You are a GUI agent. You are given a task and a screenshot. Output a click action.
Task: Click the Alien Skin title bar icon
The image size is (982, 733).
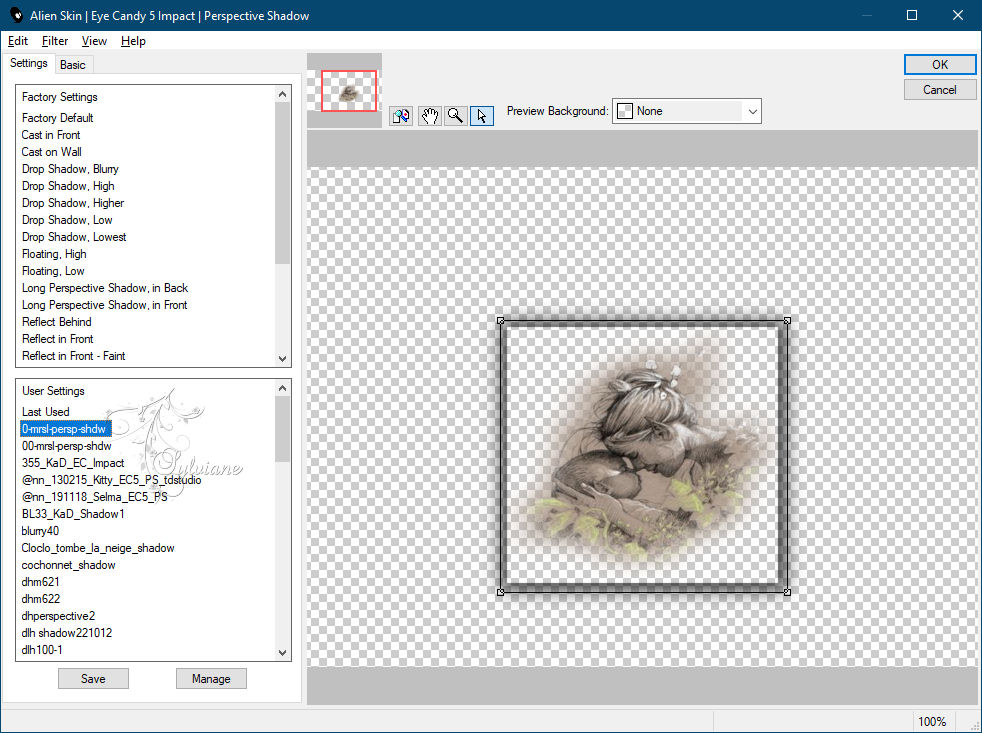(x=15, y=15)
